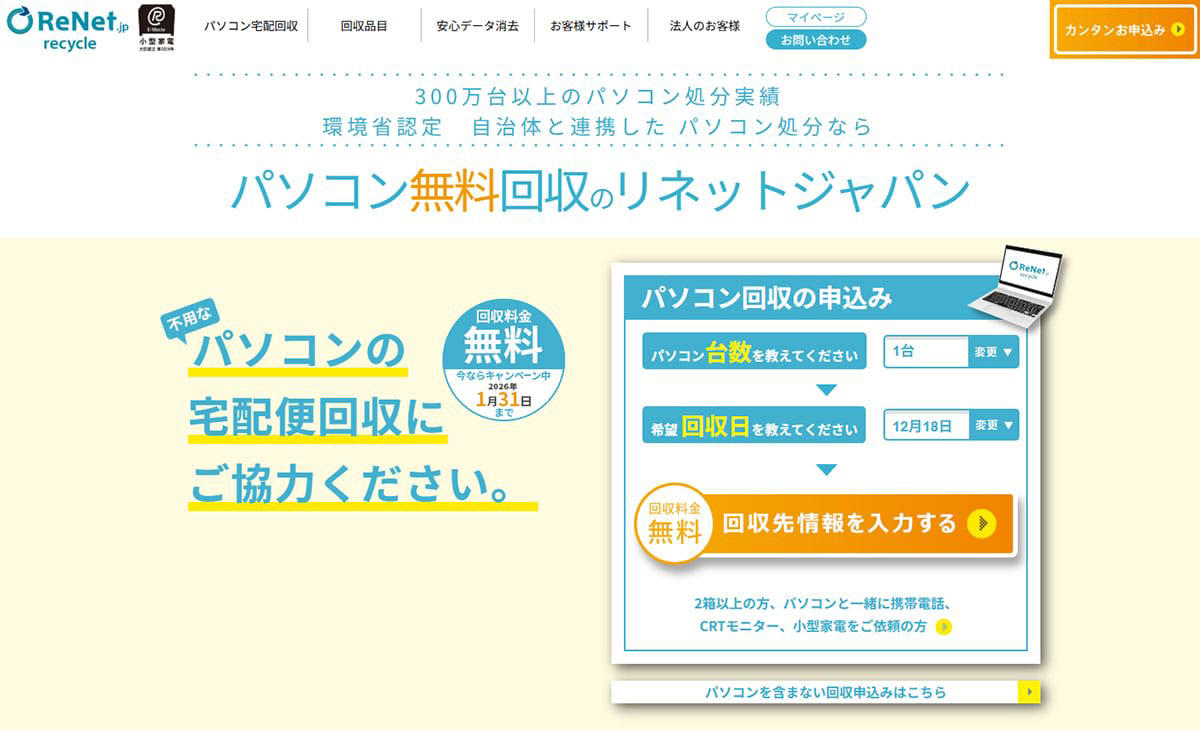Click arrow icon at end of パソコンを含まない回収申込み bar
1200x731 pixels.
click(x=1029, y=692)
